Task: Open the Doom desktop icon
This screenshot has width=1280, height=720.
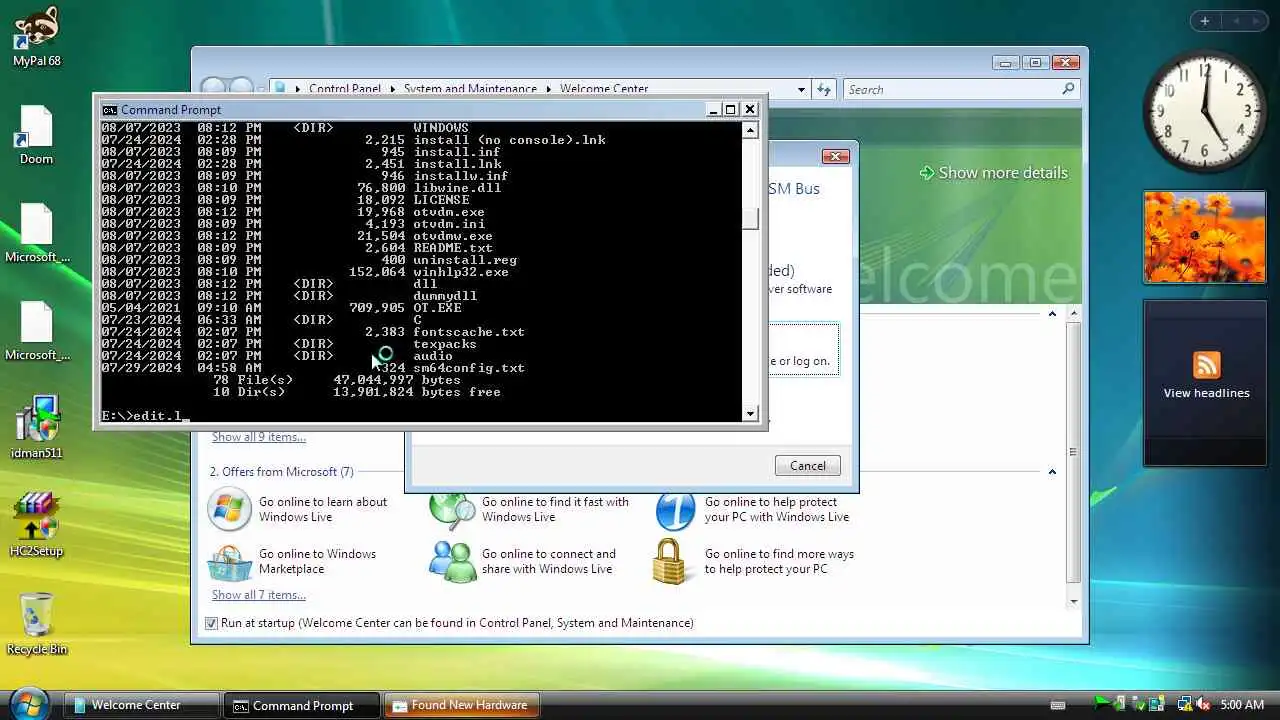Action: pyautogui.click(x=36, y=135)
